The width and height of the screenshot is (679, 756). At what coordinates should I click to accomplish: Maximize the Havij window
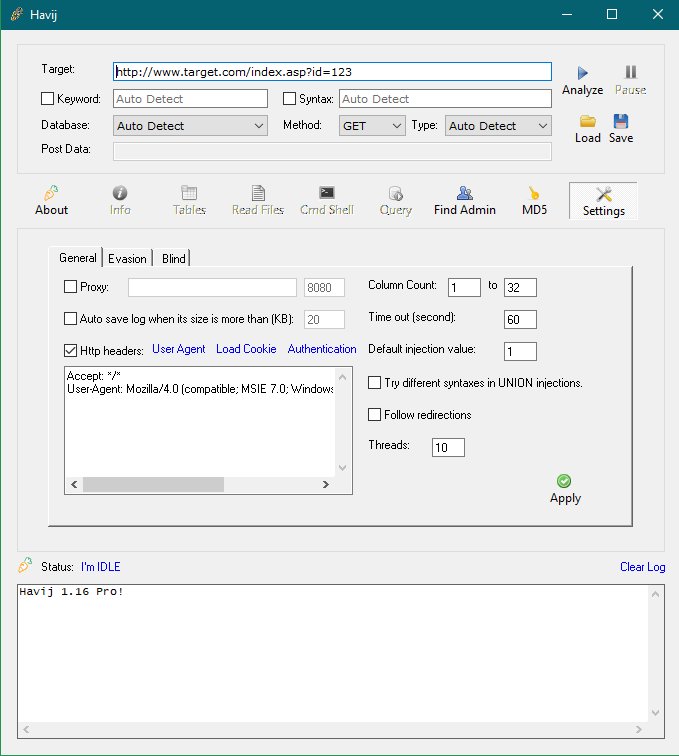611,14
